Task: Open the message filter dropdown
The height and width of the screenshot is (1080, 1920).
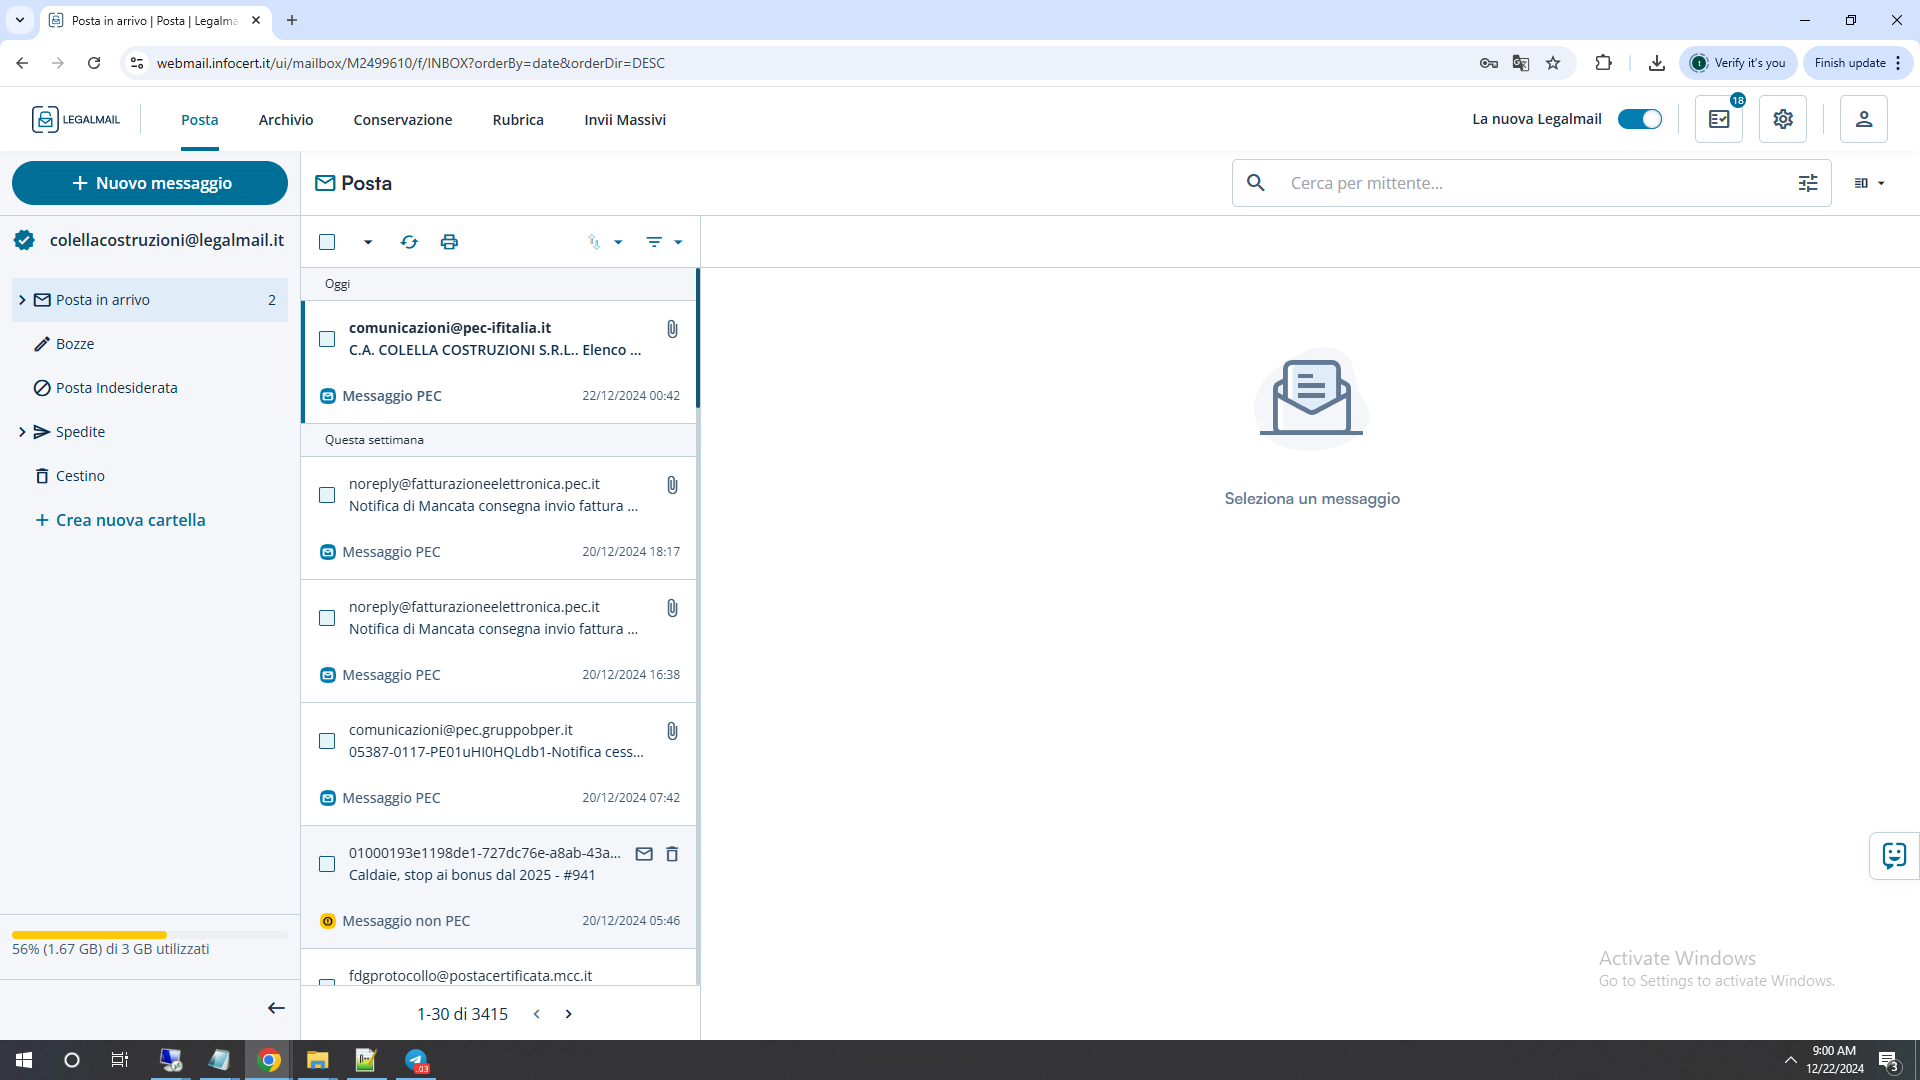Action: [664, 242]
